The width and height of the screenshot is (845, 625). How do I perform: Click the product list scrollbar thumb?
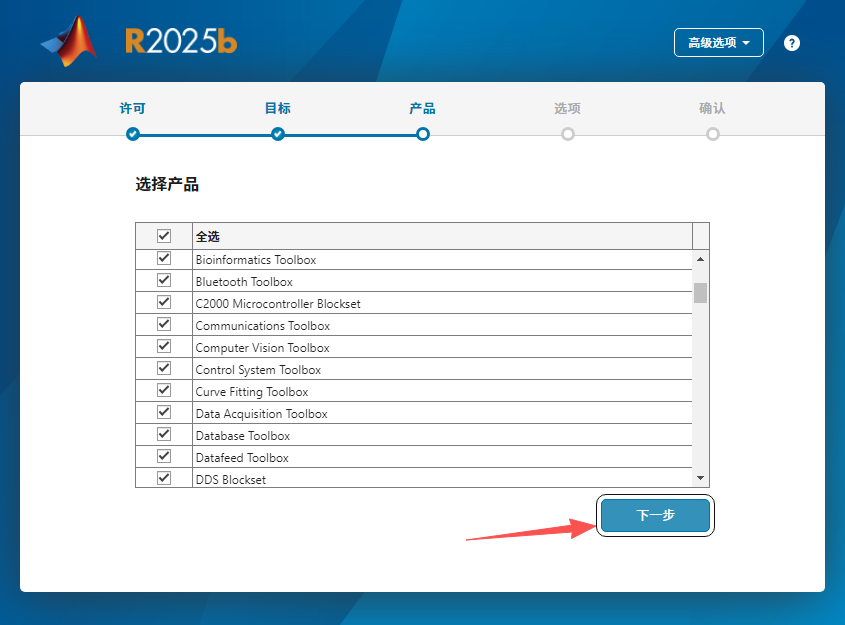point(701,292)
